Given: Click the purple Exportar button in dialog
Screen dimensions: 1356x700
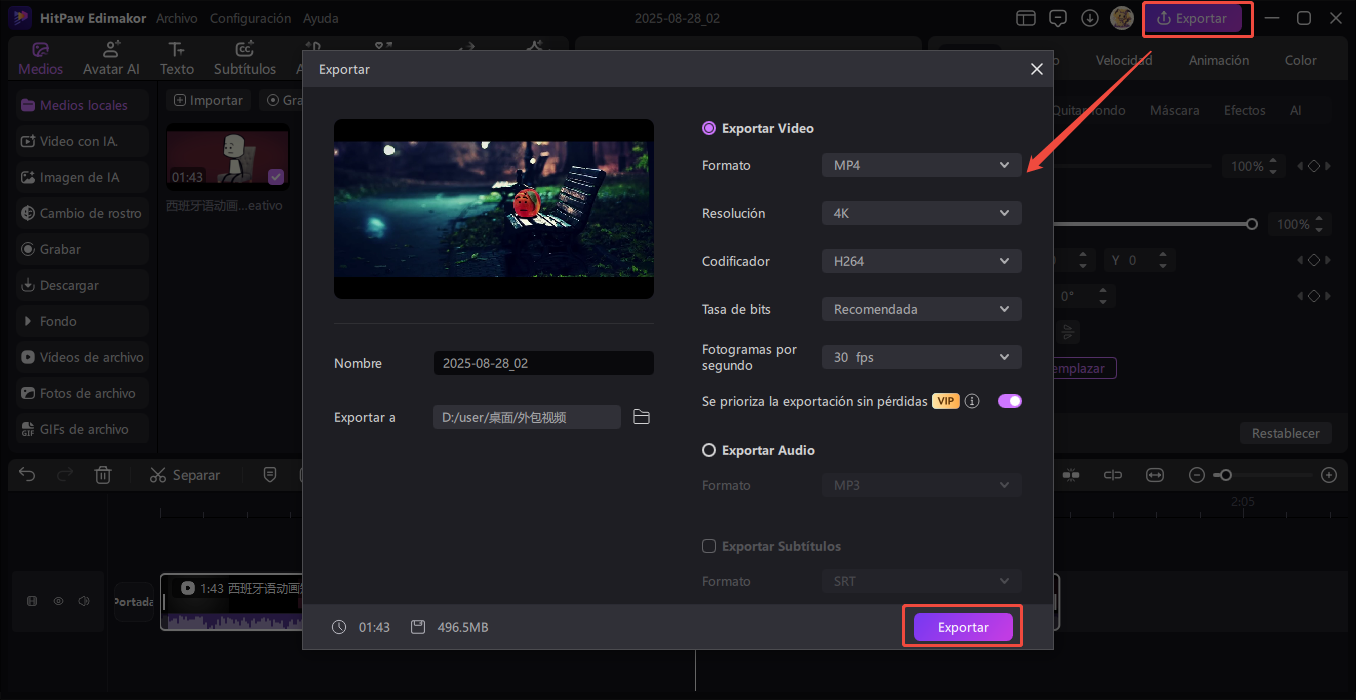Looking at the screenshot, I should (962, 627).
